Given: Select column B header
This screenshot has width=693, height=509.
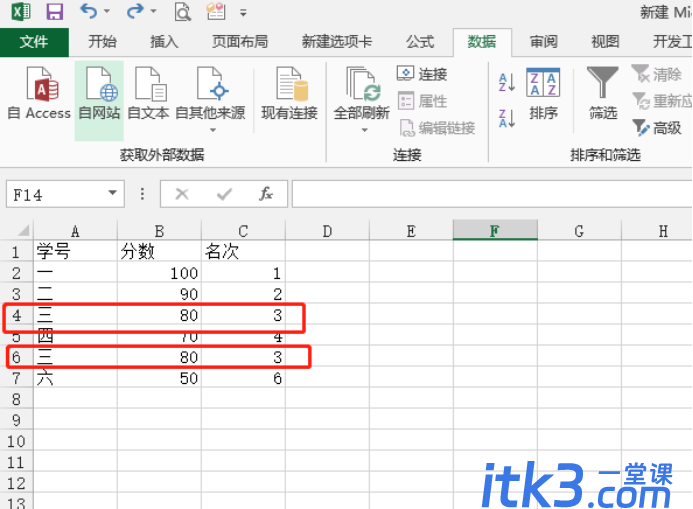Looking at the screenshot, I should pos(159,231).
